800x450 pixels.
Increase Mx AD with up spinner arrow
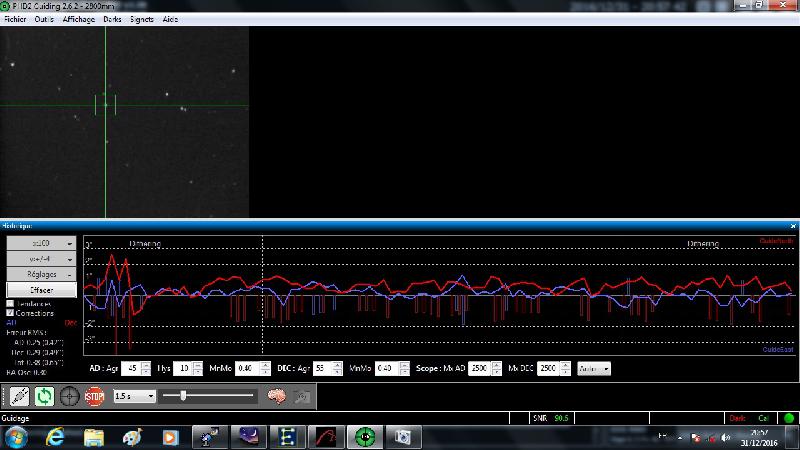click(496, 365)
